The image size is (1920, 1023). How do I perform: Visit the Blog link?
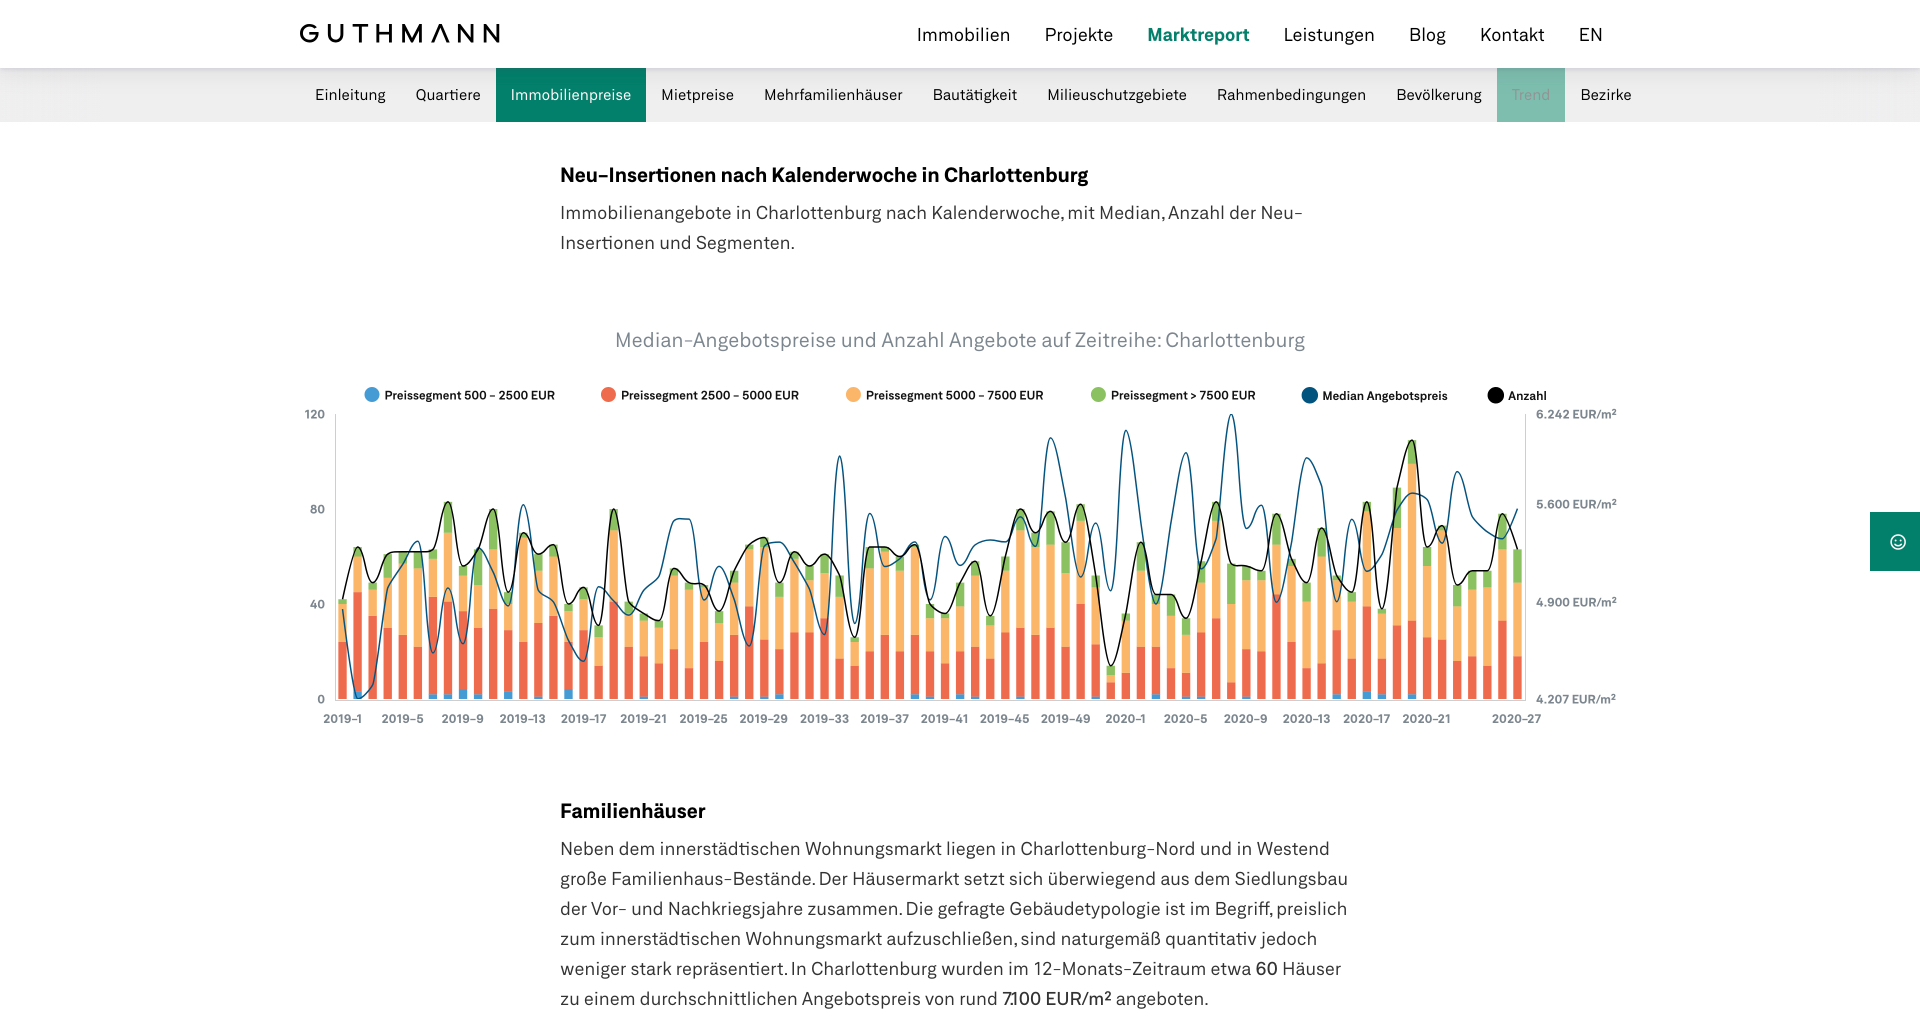click(1426, 35)
